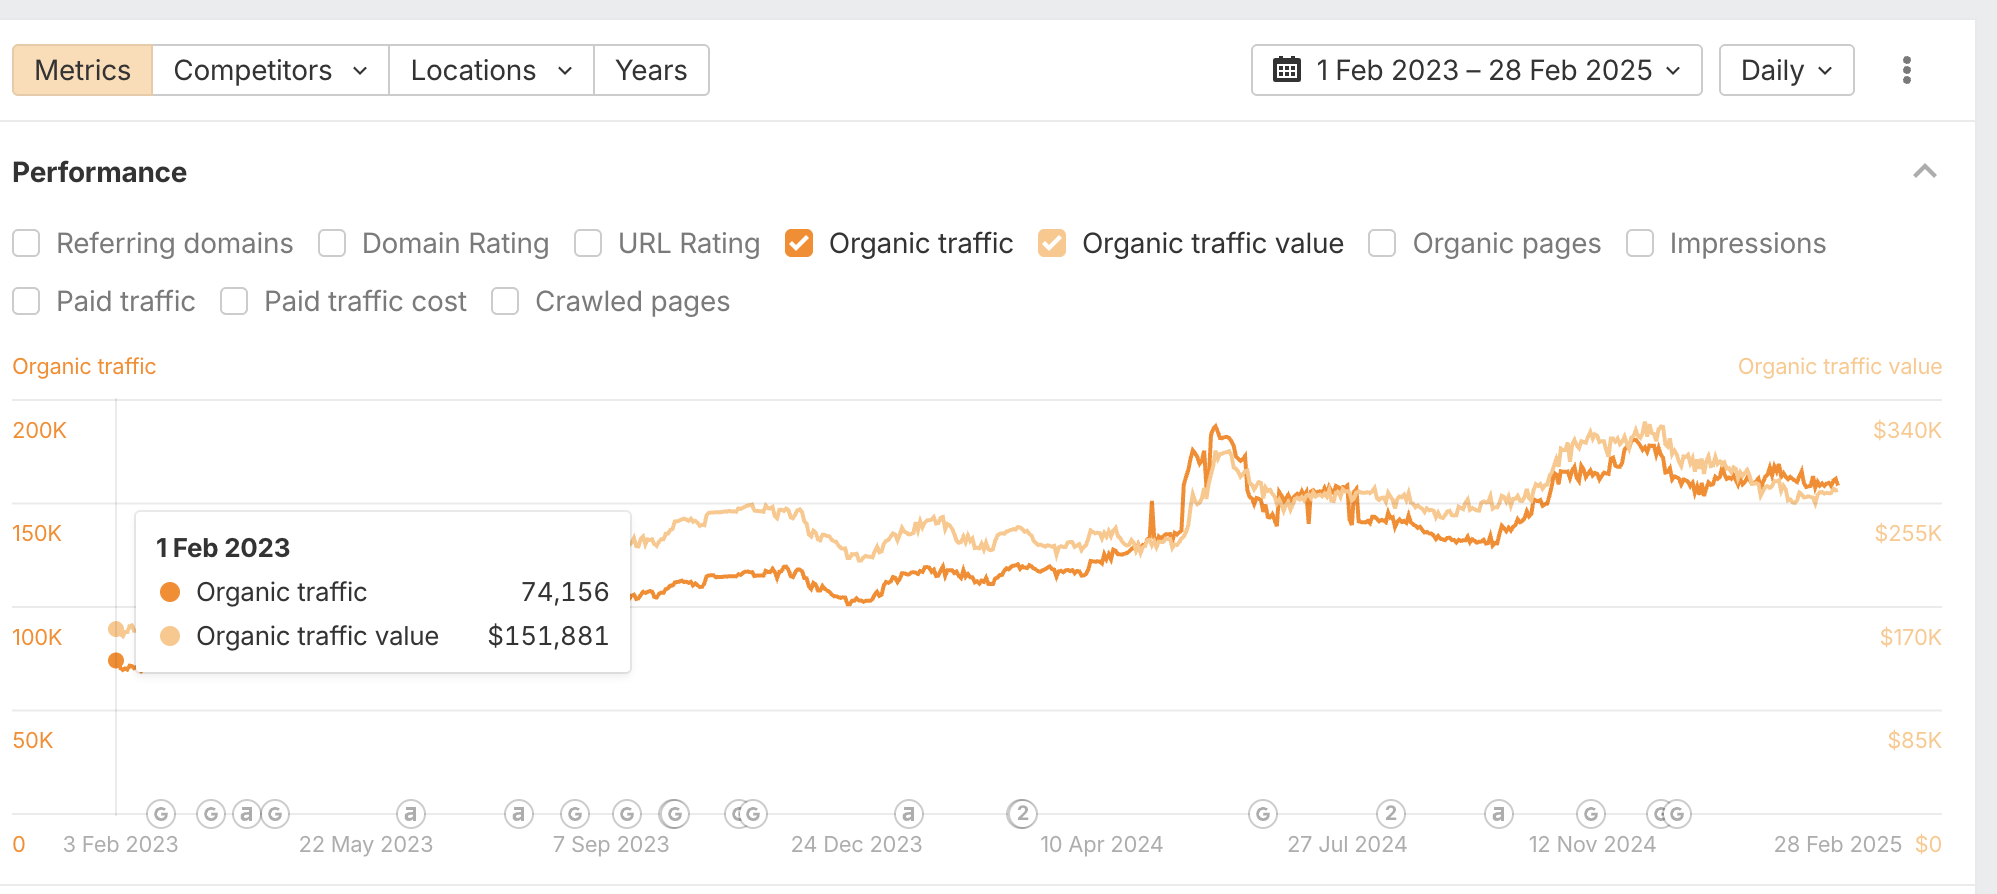1997x894 pixels.
Task: Open the Daily interval dropdown
Action: (1786, 70)
